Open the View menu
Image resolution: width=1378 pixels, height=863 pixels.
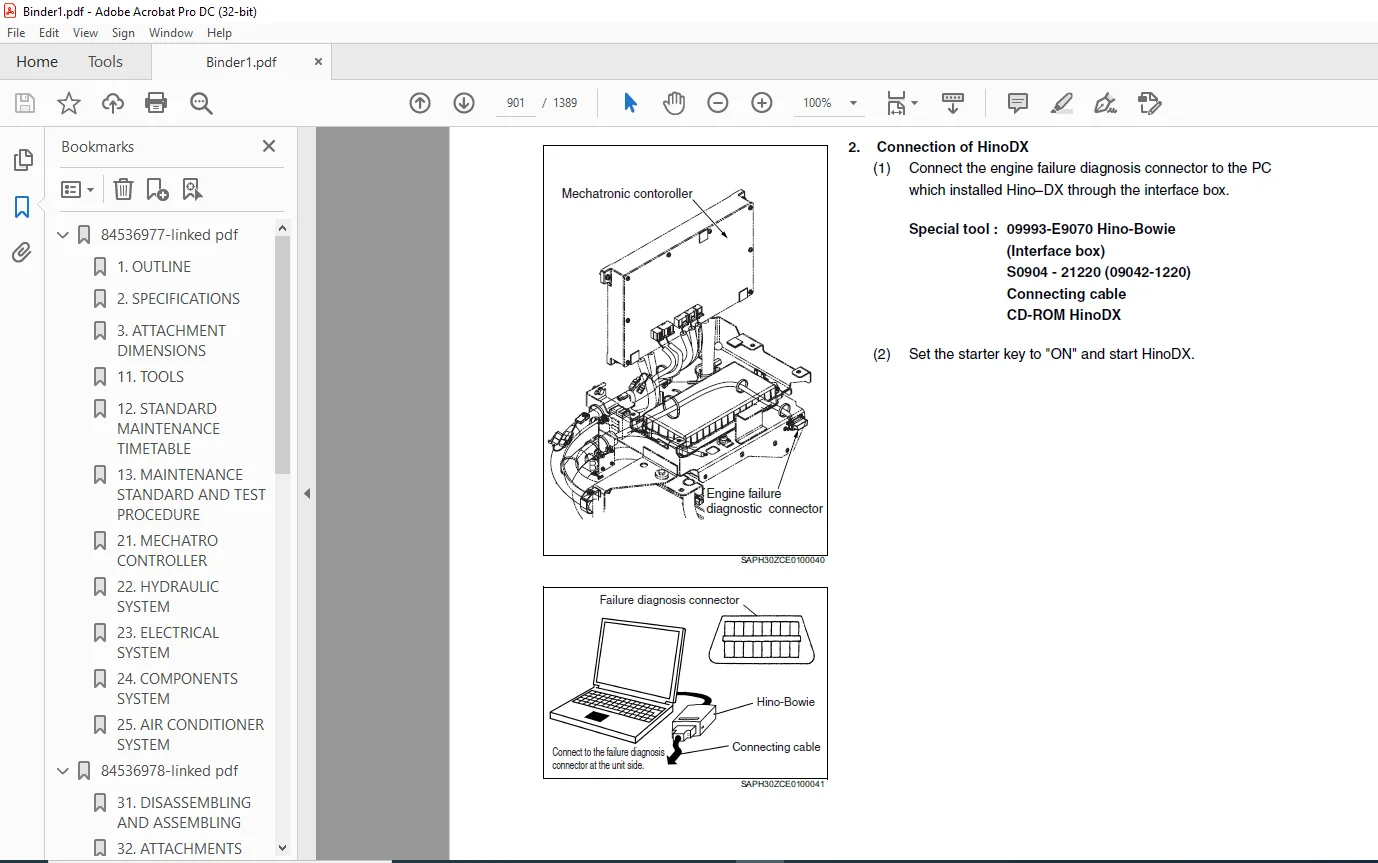85,33
